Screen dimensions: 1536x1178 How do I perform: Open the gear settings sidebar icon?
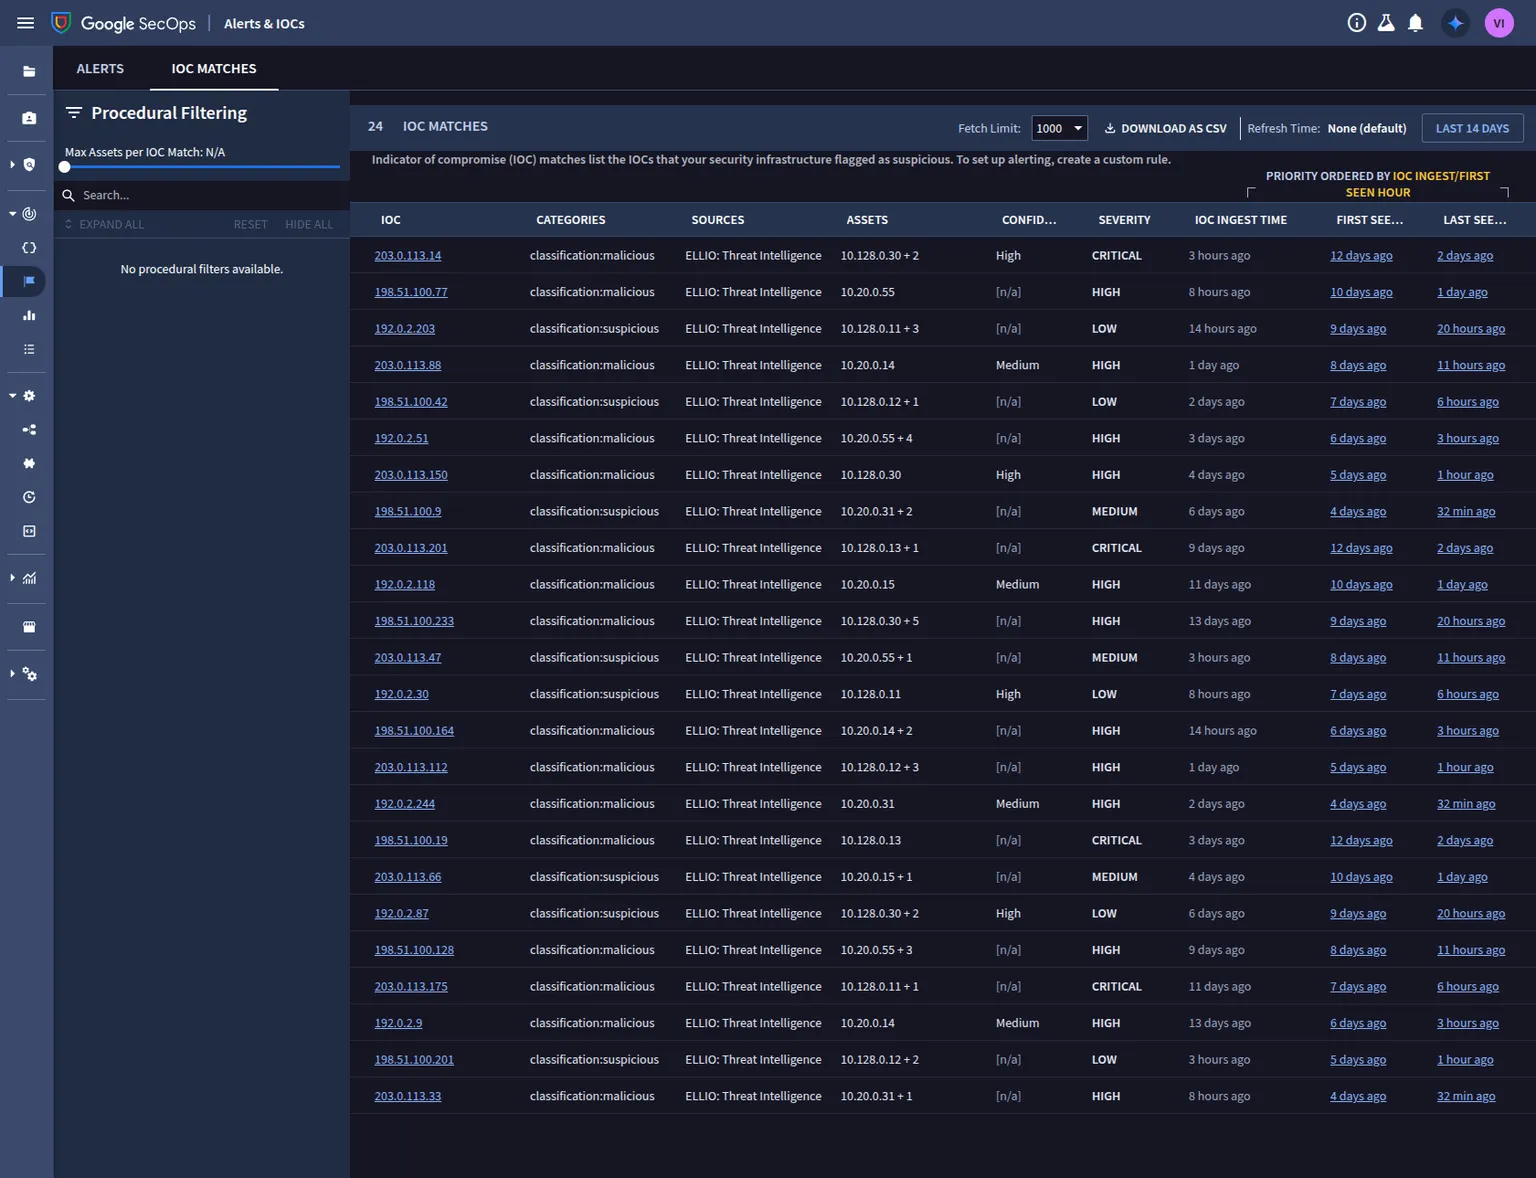click(x=29, y=396)
